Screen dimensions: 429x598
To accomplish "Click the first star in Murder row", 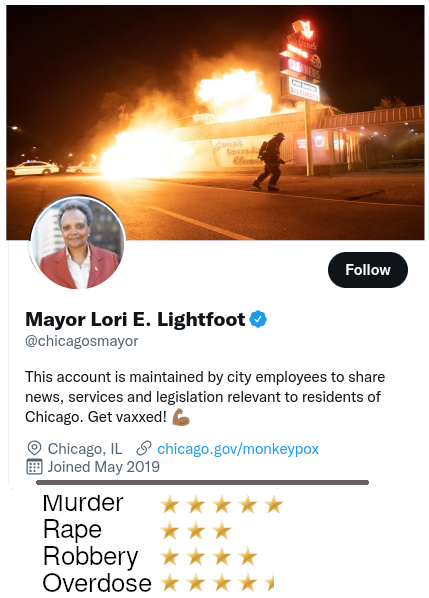I will point(170,505).
